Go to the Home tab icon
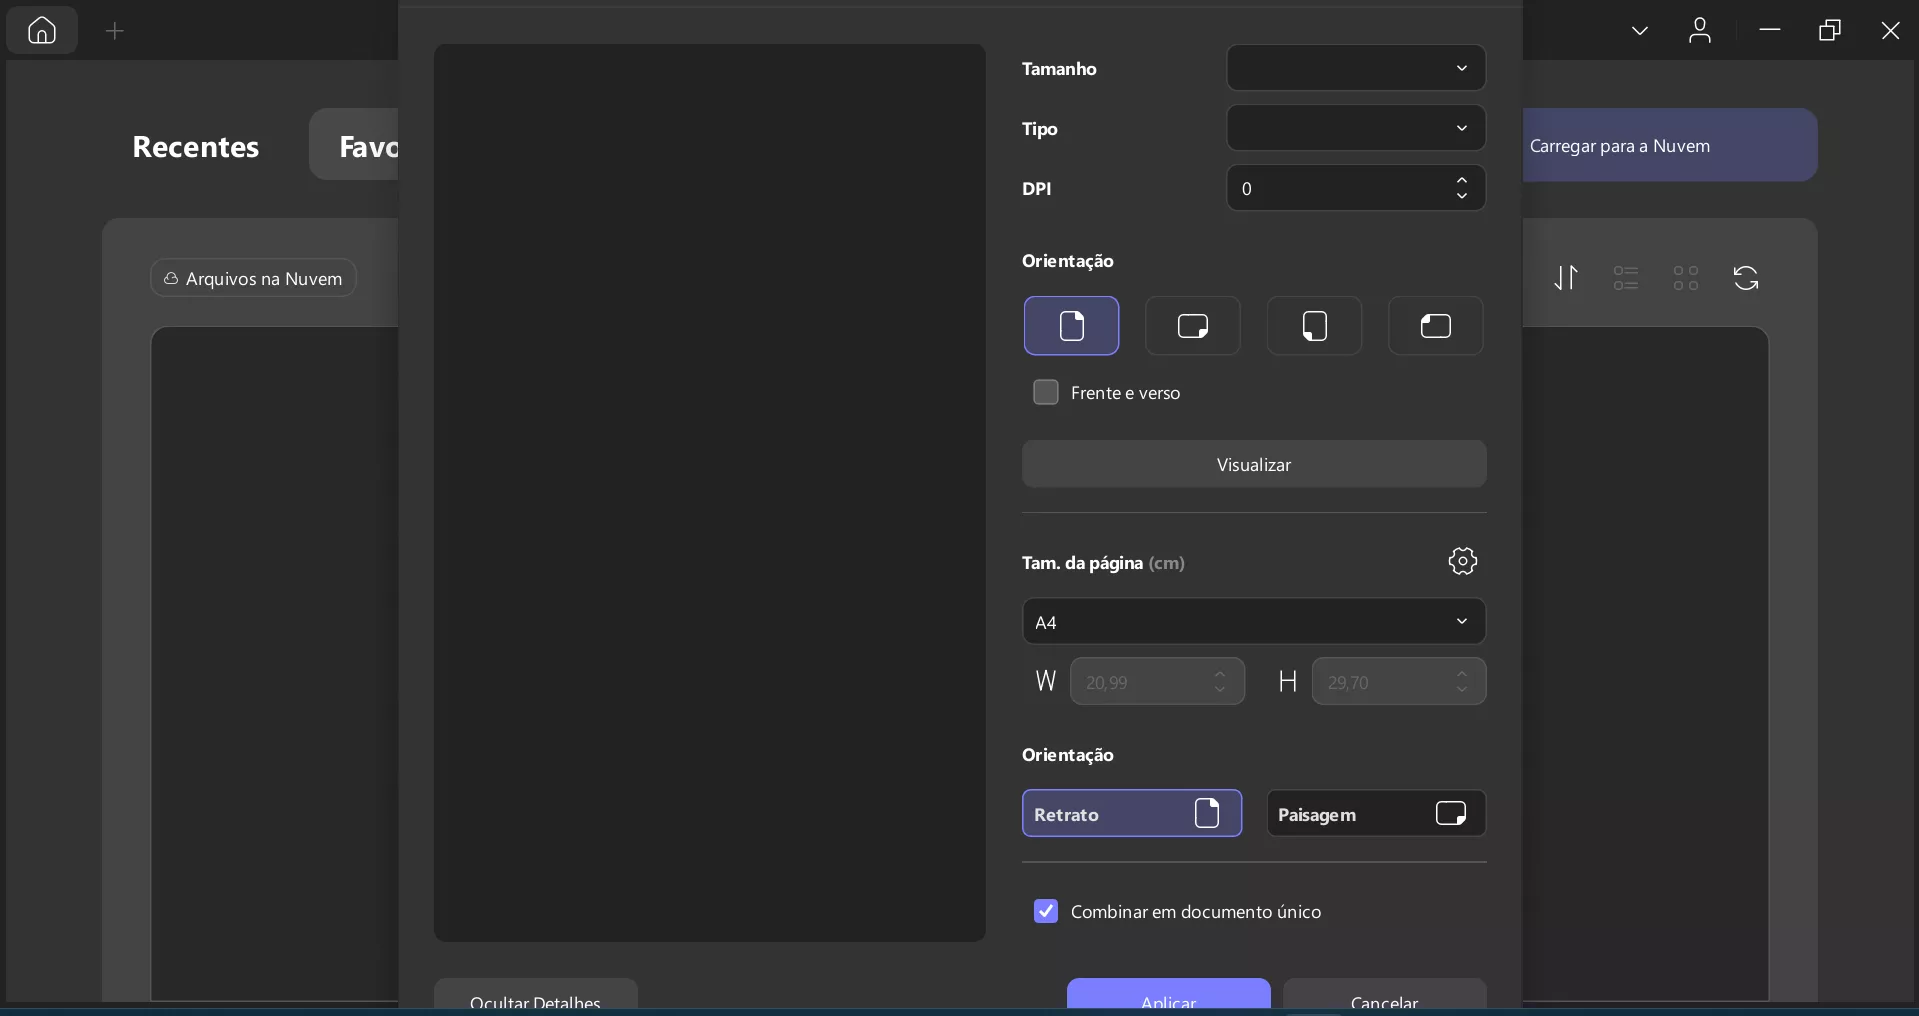 (42, 31)
